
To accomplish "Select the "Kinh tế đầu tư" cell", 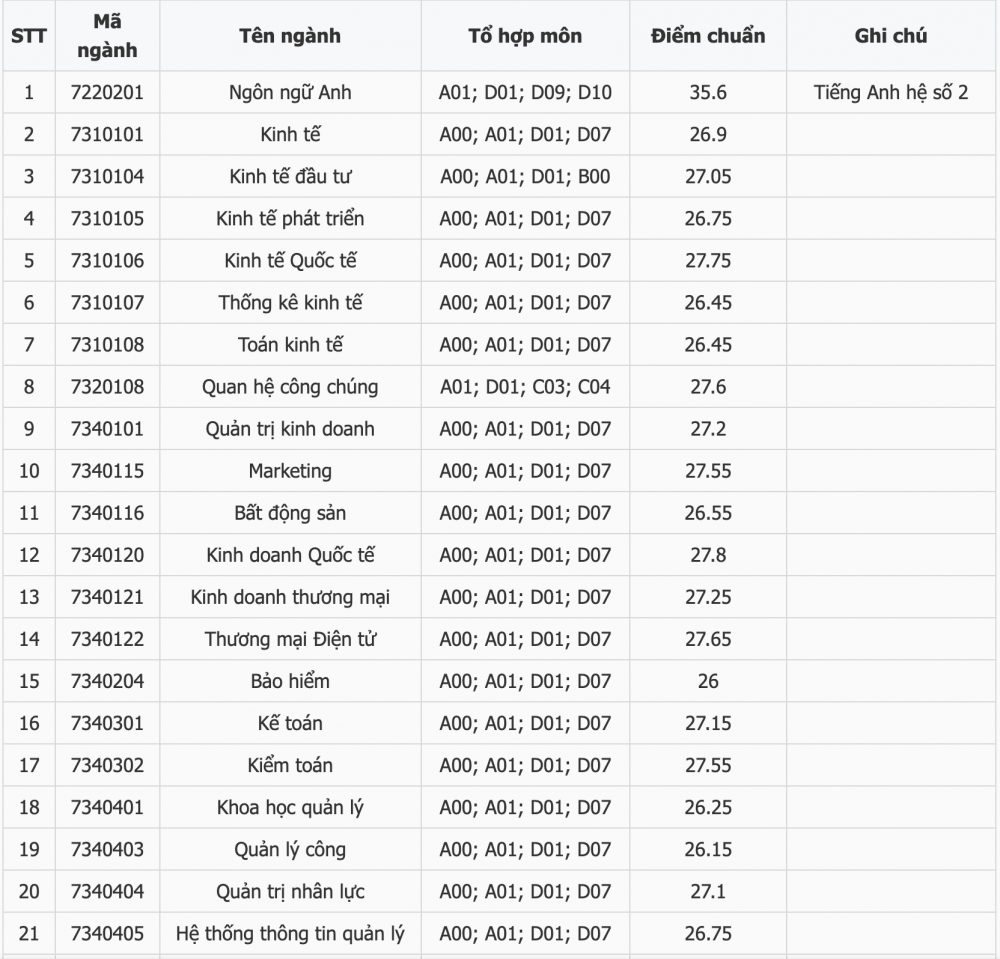I will point(290,177).
